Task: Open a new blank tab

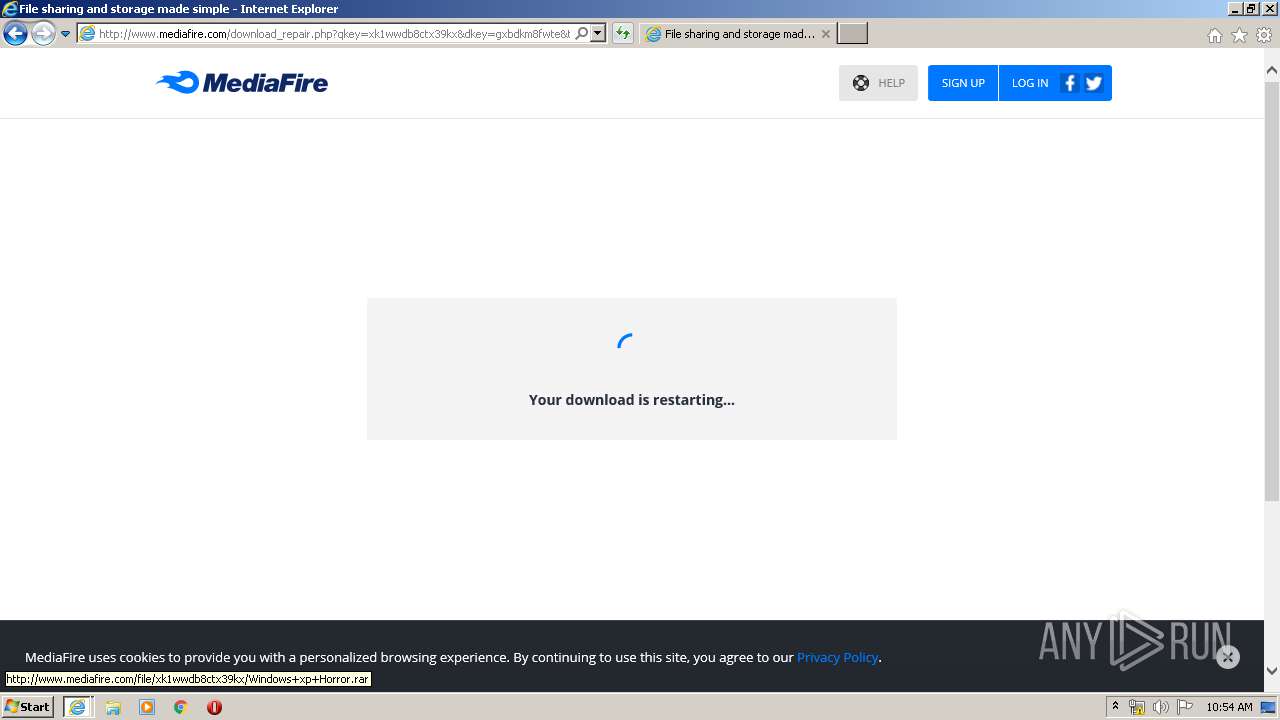Action: (852, 34)
